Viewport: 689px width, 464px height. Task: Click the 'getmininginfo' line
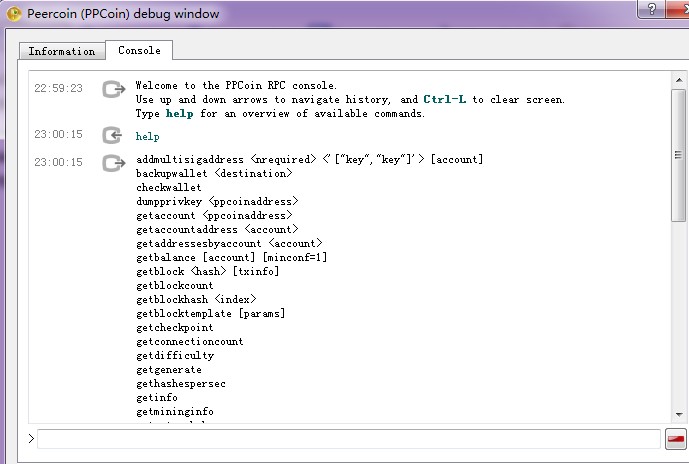pyautogui.click(x=175, y=412)
